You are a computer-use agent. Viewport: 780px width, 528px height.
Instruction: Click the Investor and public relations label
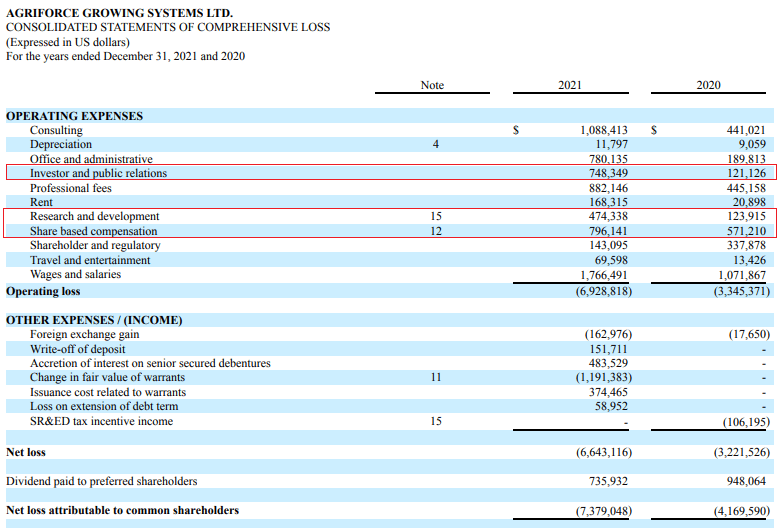point(98,173)
